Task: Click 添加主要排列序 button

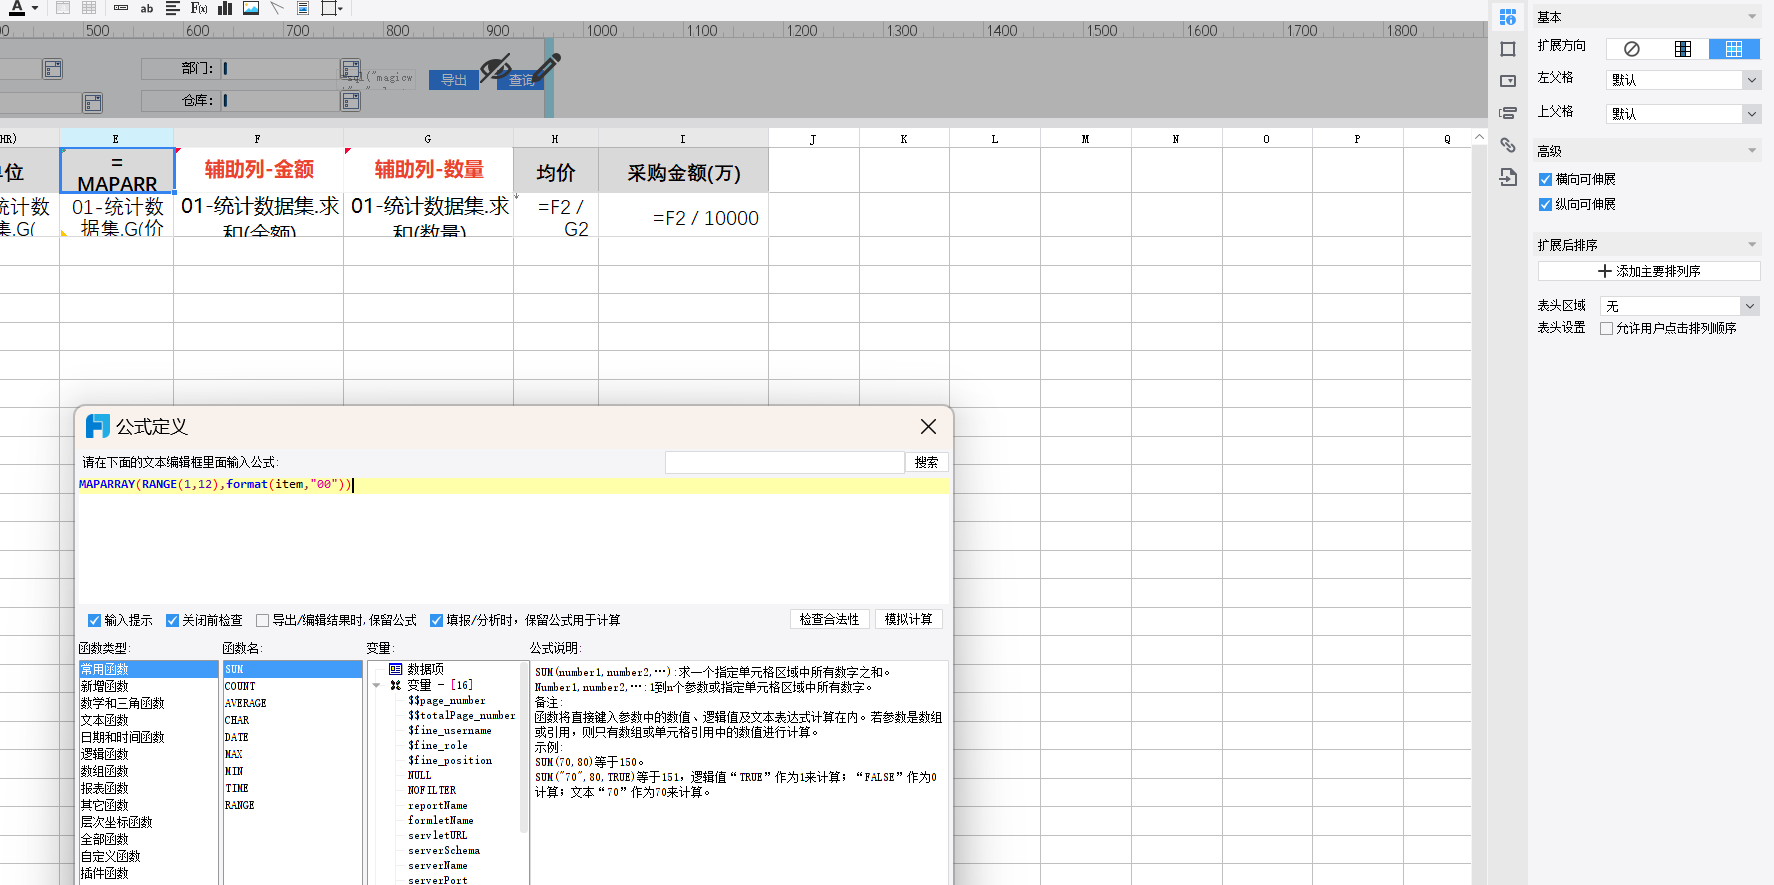Action: pyautogui.click(x=1649, y=271)
